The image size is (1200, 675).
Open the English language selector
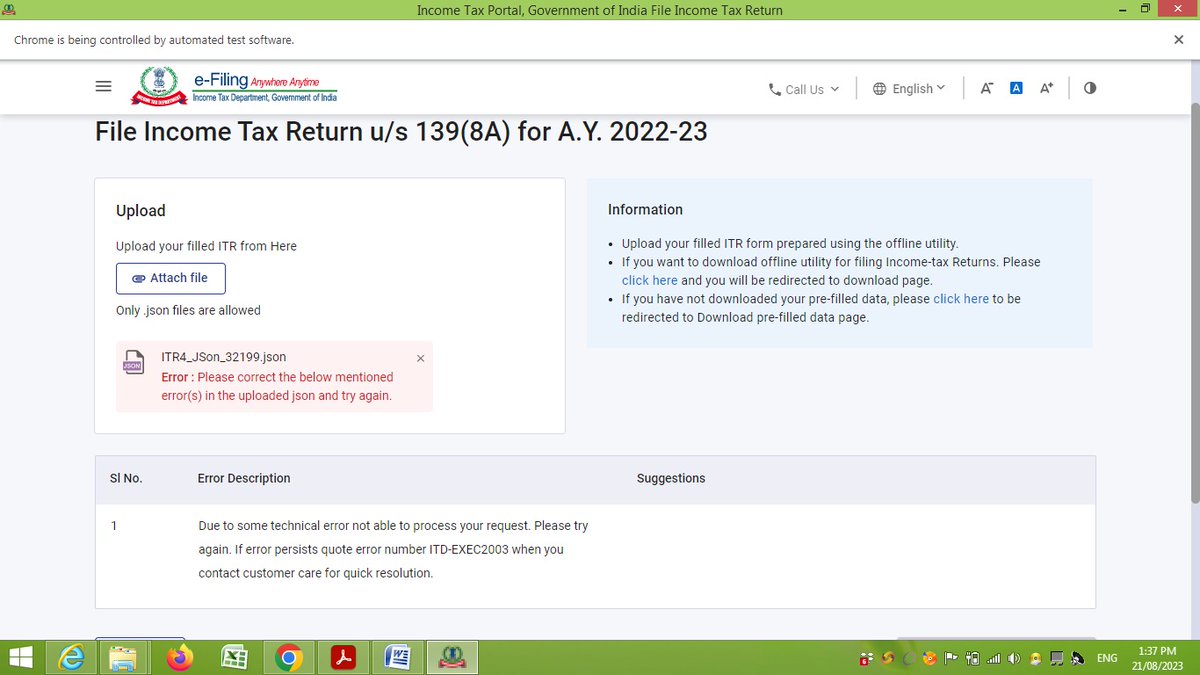pyautogui.click(x=908, y=89)
